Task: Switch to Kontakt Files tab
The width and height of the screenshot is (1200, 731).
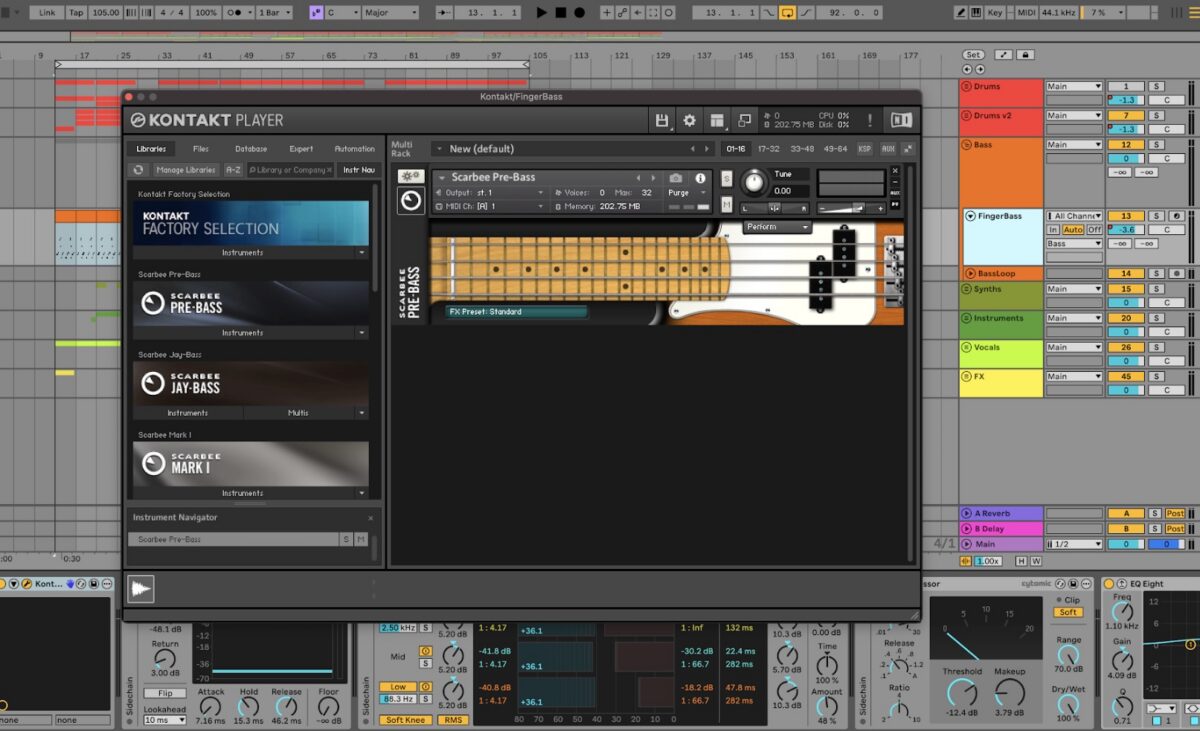Action: tap(201, 149)
